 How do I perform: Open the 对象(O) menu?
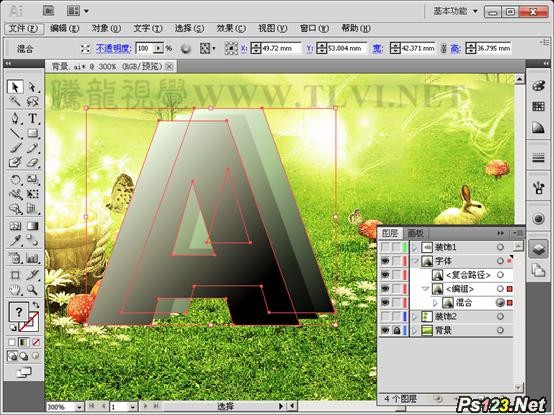[106, 28]
